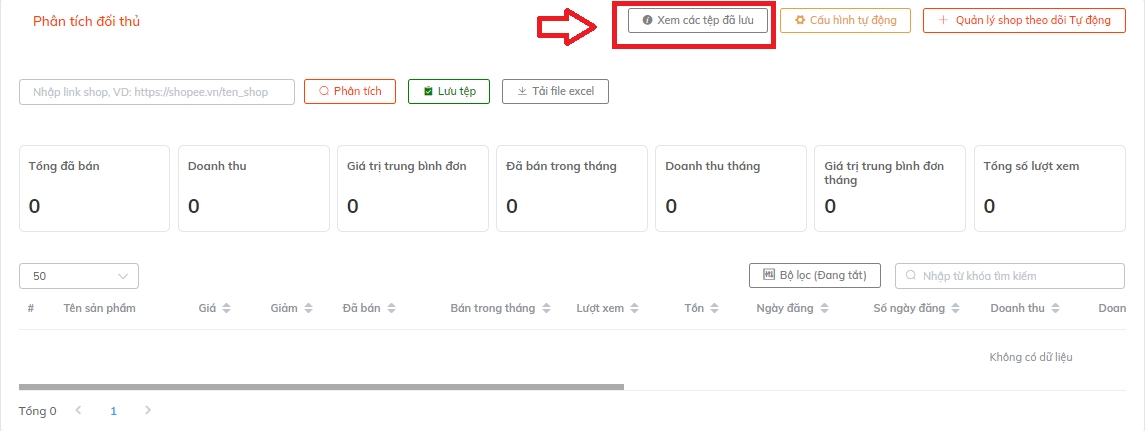Open 'Quản lý shop theo dõi Tự động'
This screenshot has height=431, width=1145.
pyautogui.click(x=1025, y=20)
